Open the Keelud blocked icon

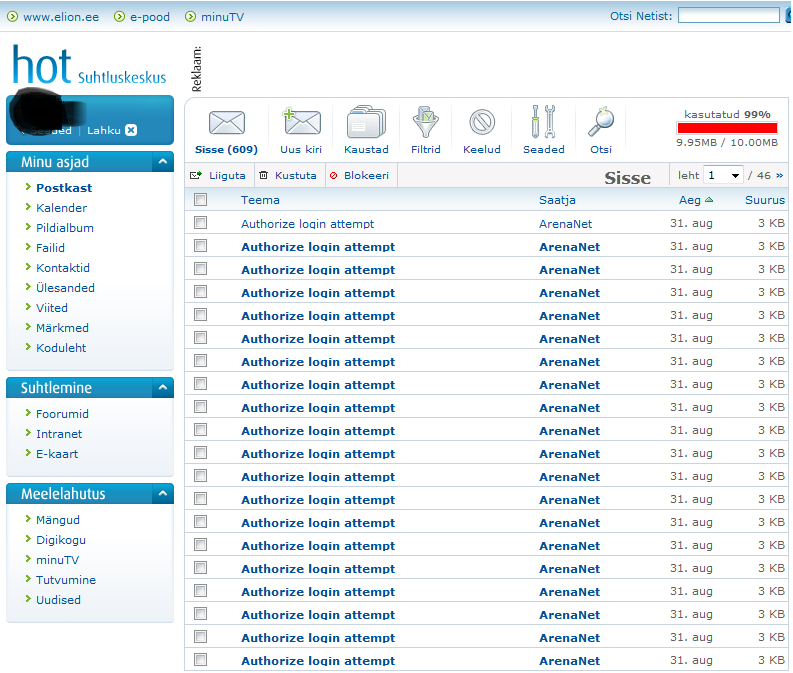tap(482, 122)
